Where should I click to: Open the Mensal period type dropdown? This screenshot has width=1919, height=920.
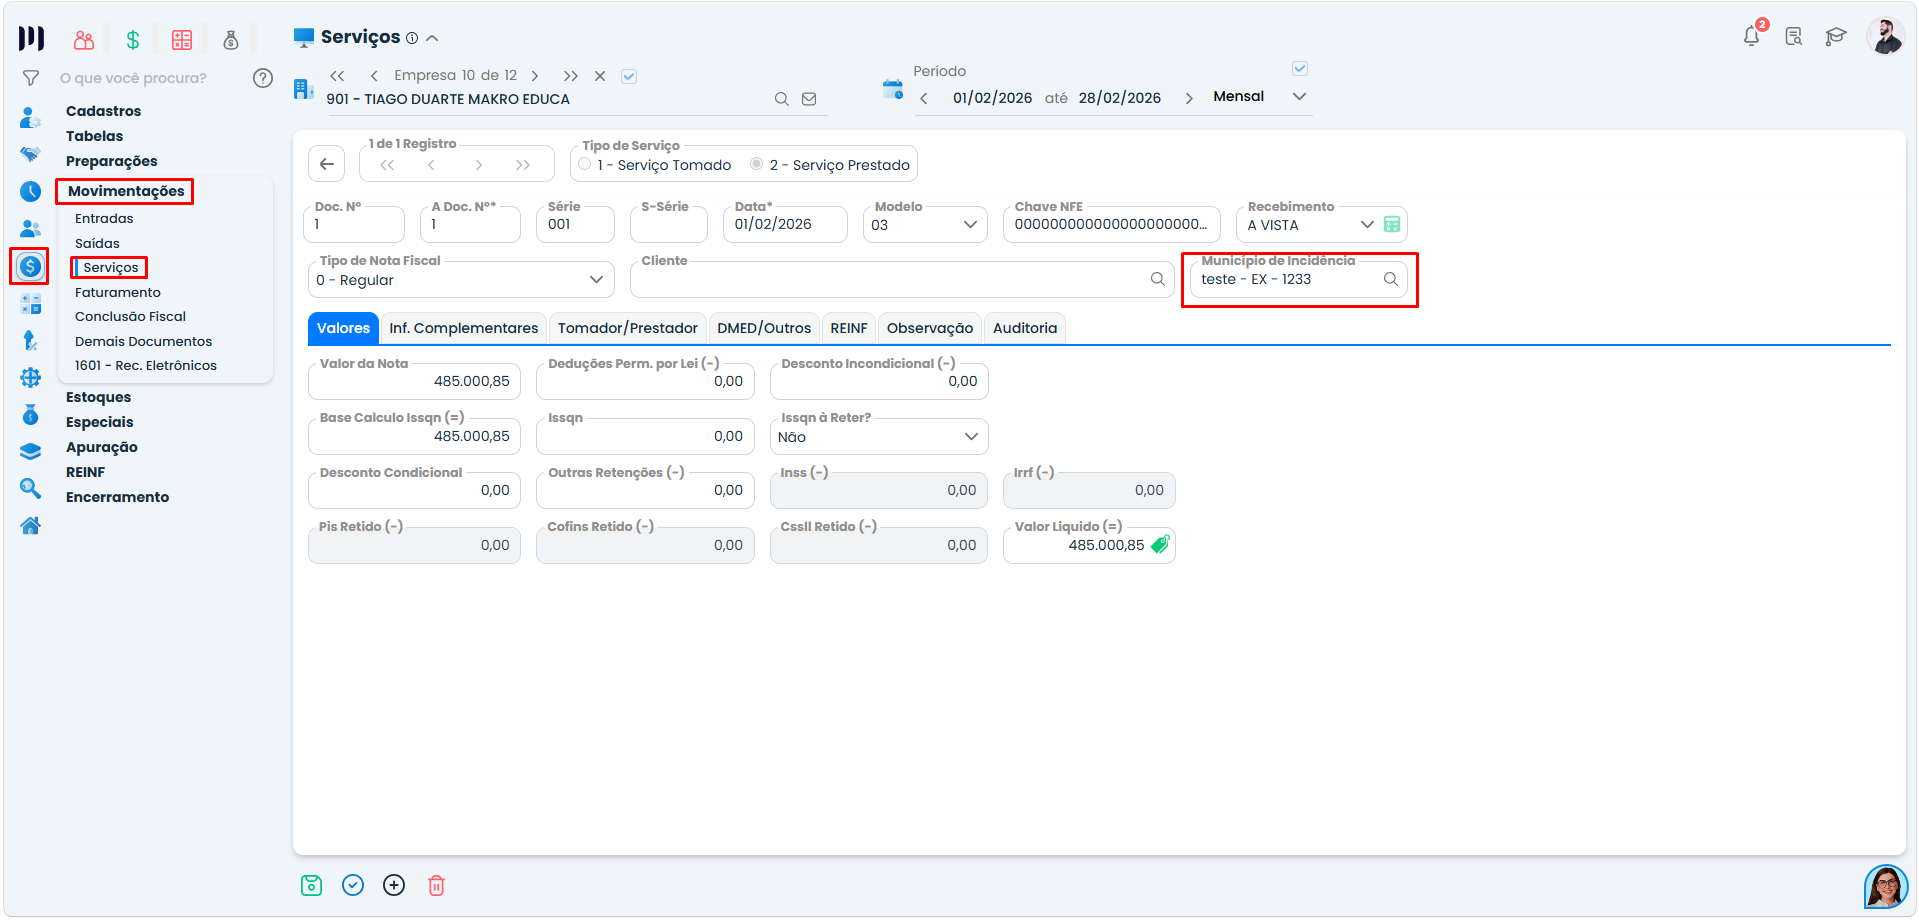(x=1259, y=97)
